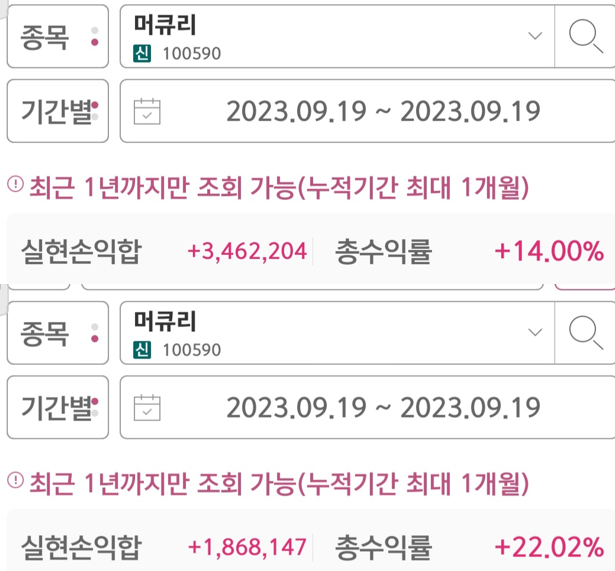Screen dimensions: 615x571
Task: Select the lower 2023.09.19 ~ 2023.09.19 date field
Action: pyautogui.click(x=368, y=407)
